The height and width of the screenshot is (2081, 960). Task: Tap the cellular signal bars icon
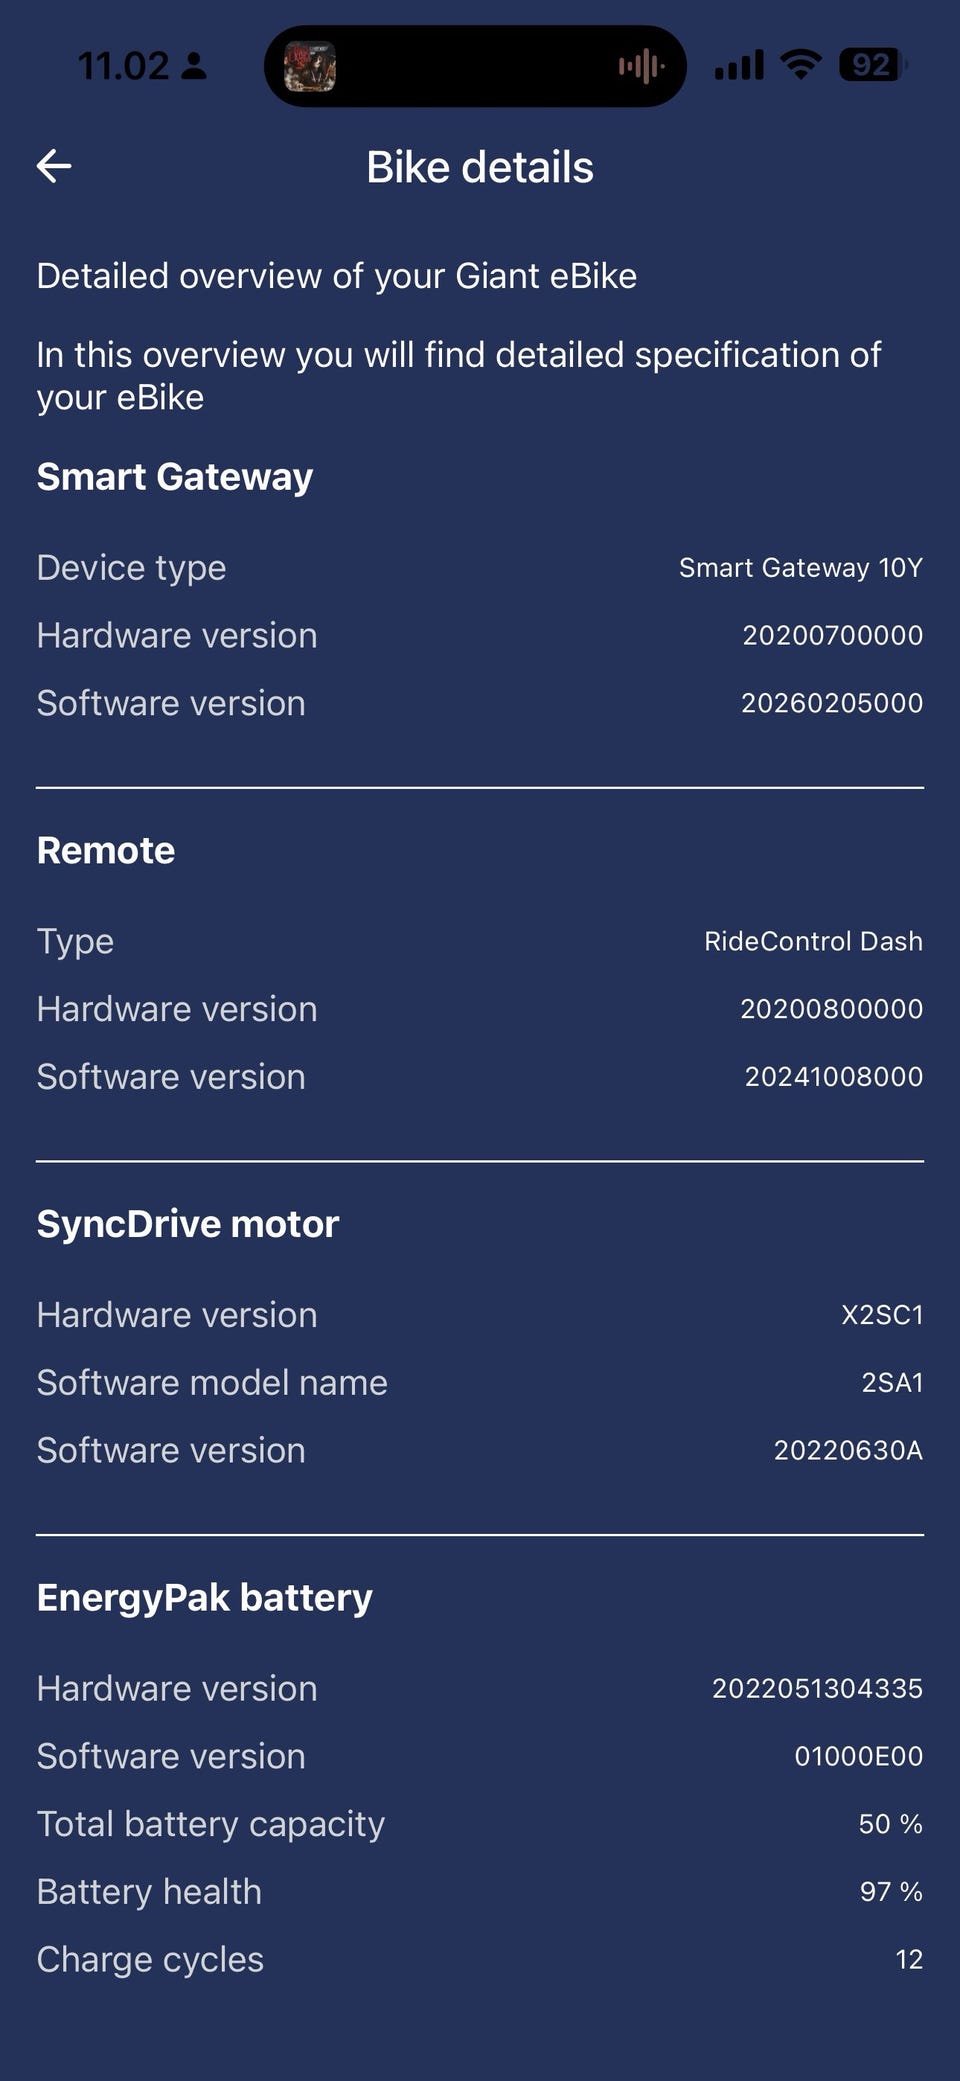coord(739,66)
